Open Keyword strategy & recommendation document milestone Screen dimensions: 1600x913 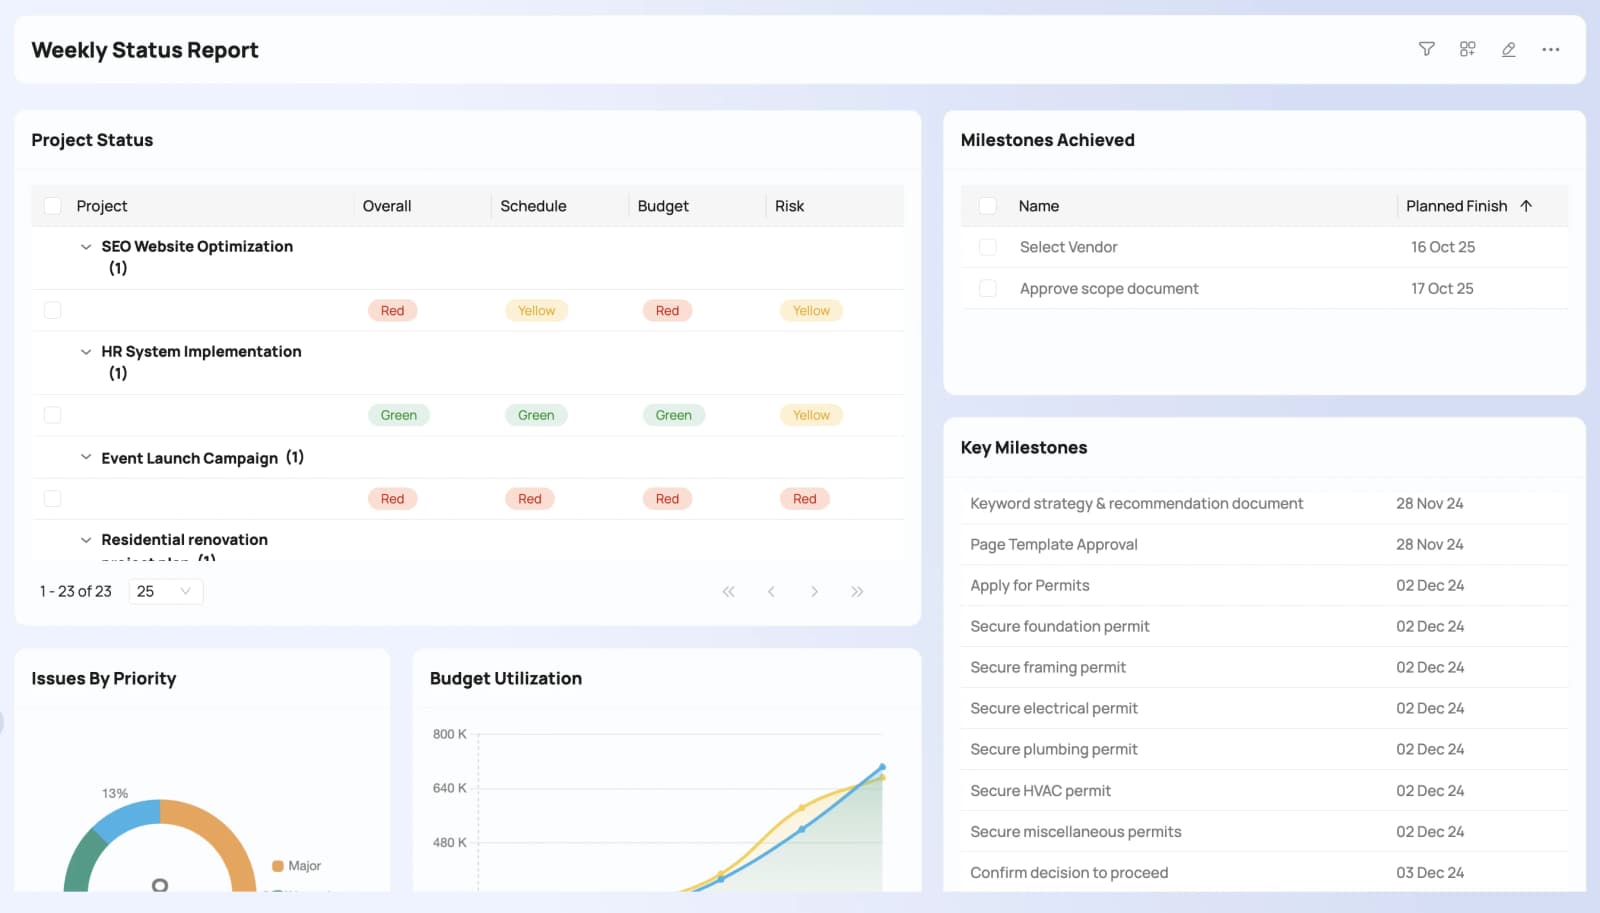(x=1136, y=504)
